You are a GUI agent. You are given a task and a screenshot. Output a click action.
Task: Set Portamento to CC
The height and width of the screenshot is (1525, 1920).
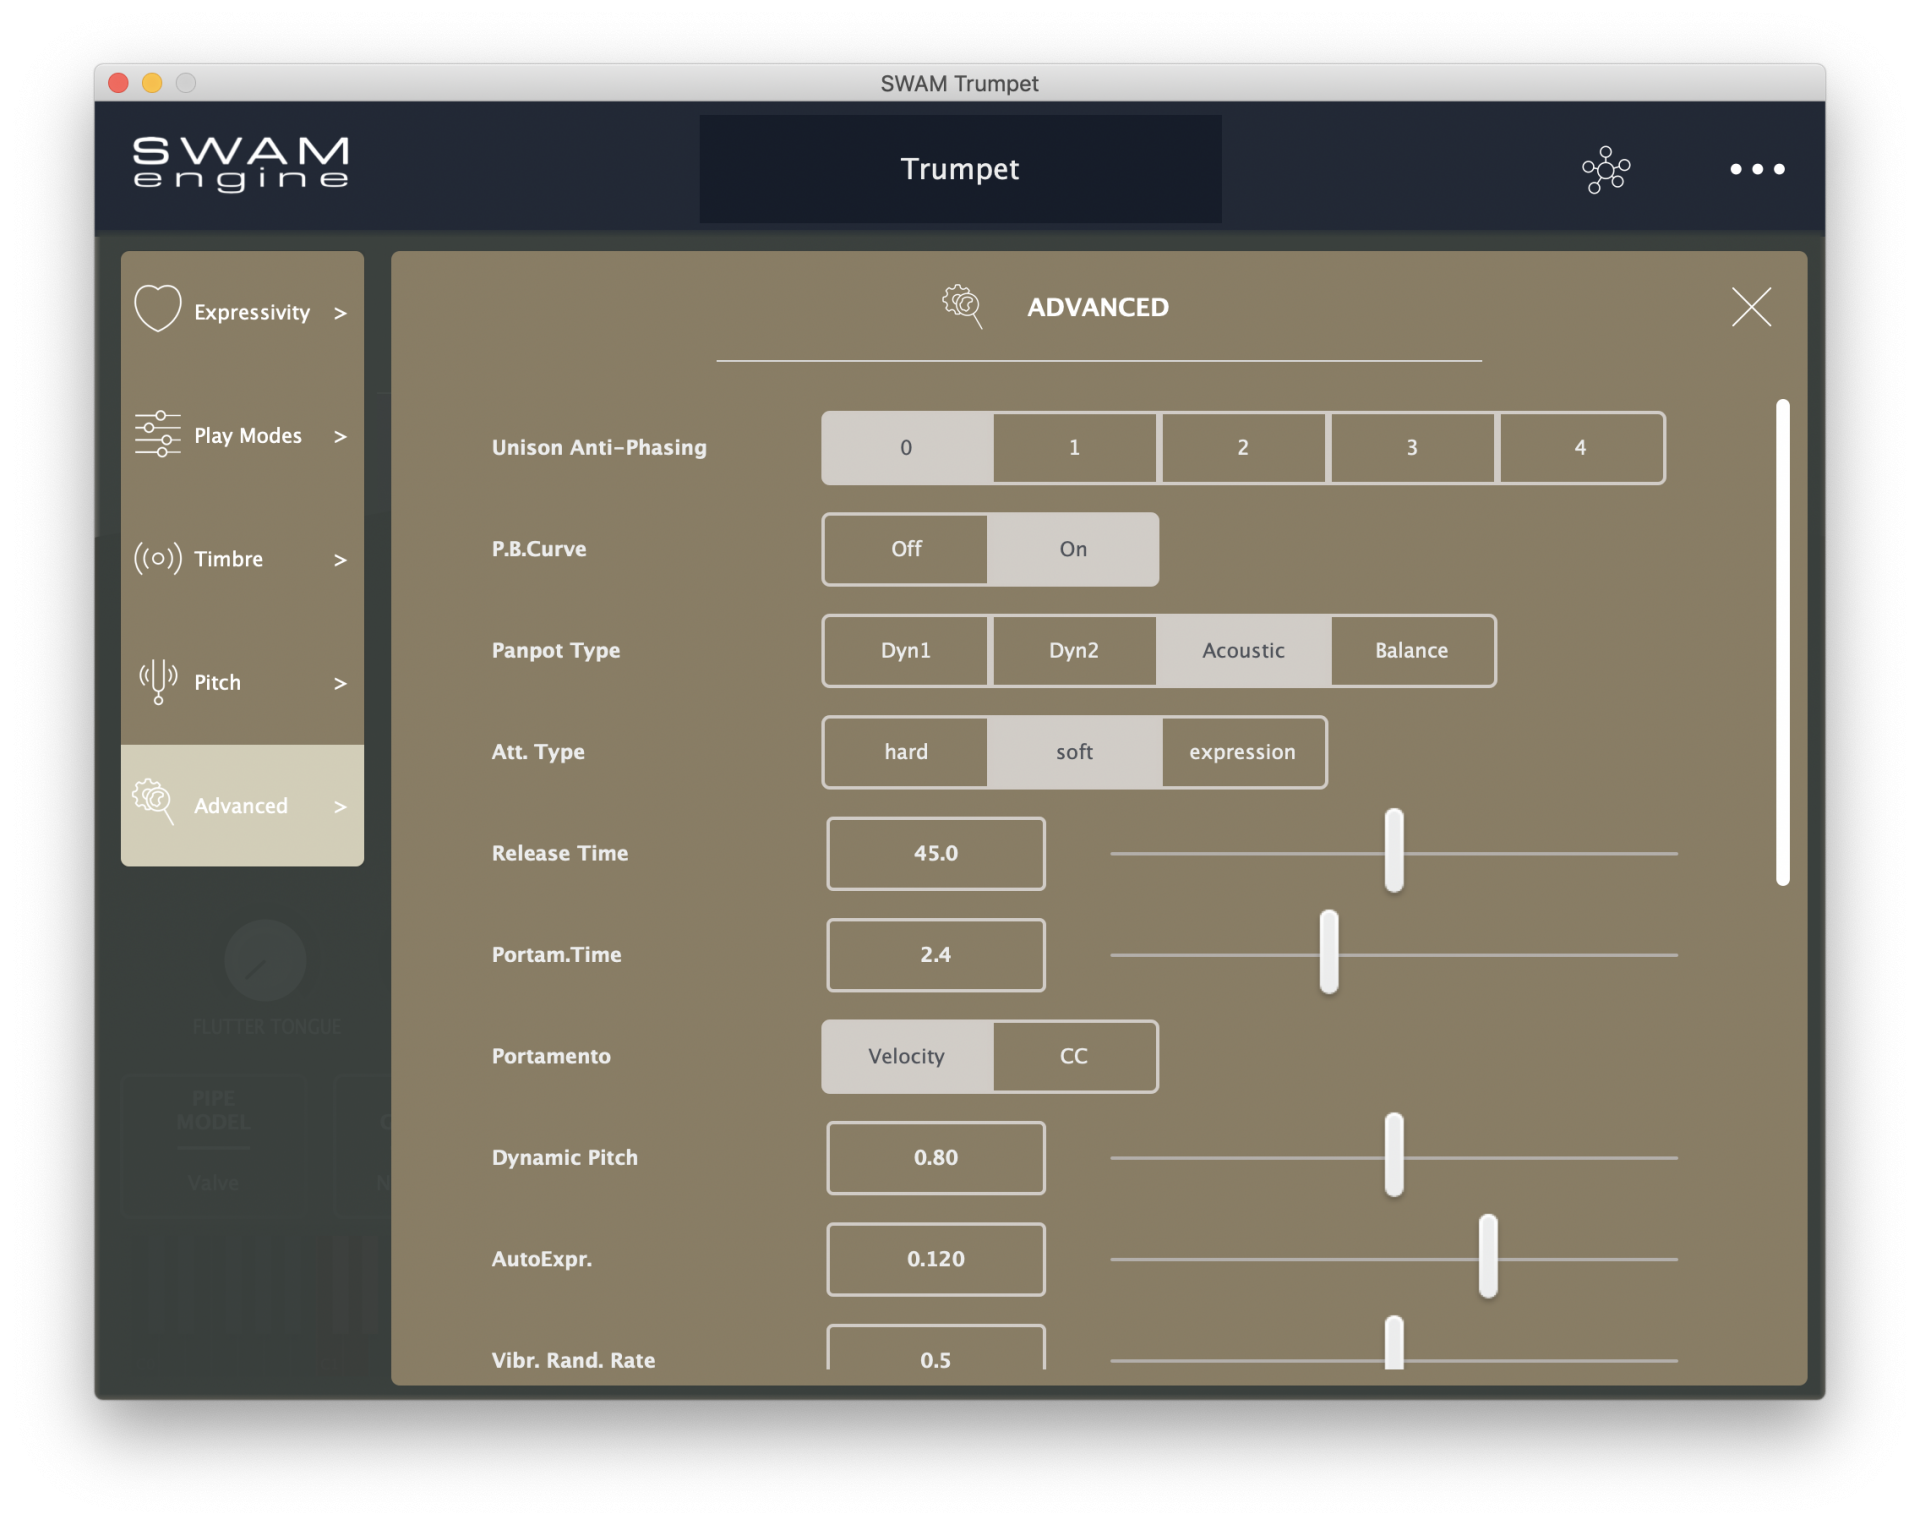(x=1074, y=1056)
